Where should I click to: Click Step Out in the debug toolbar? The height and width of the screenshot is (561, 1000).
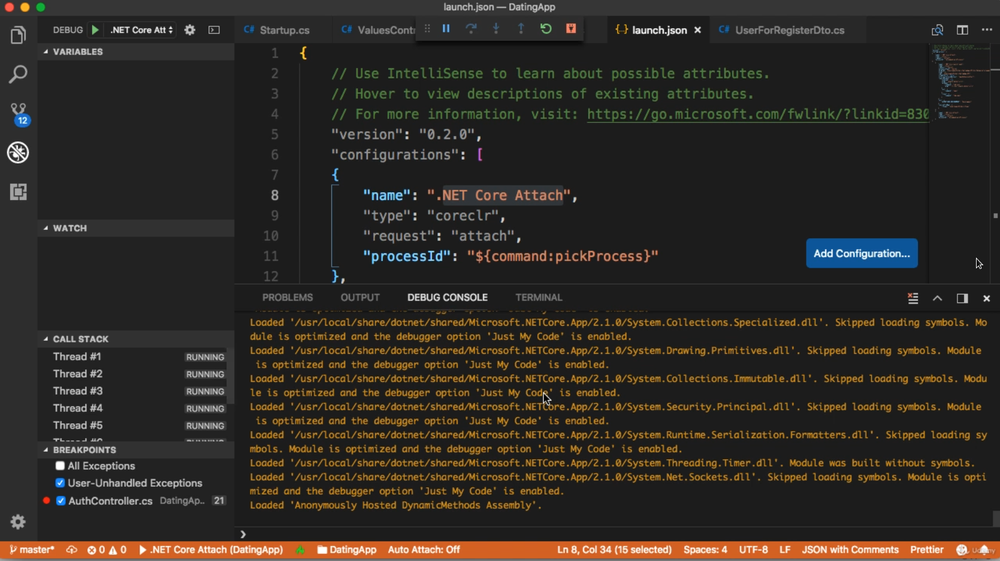pos(520,29)
